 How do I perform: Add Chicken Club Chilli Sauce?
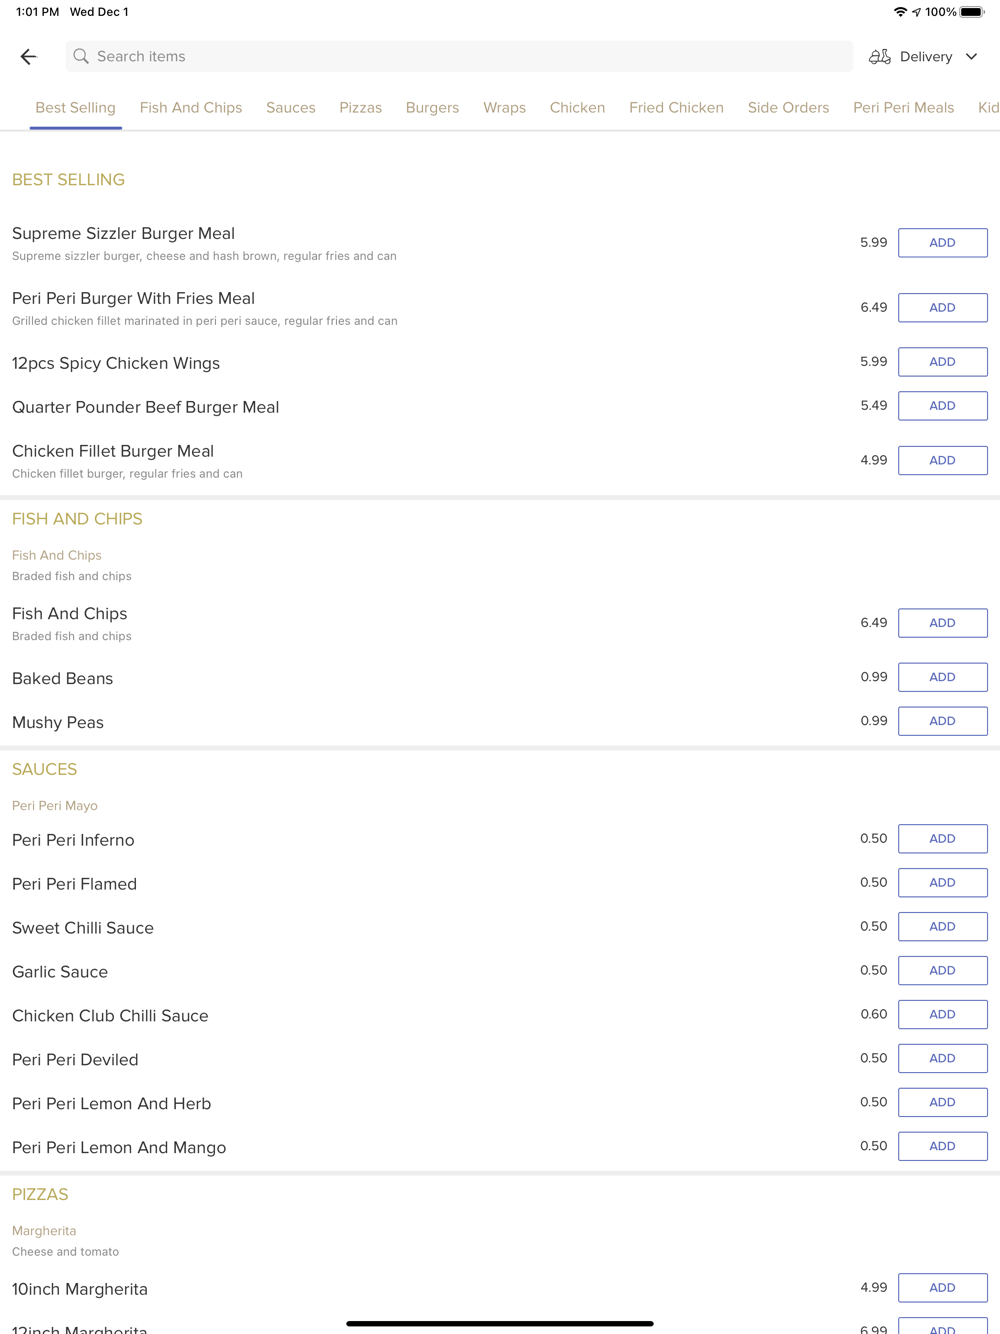coord(942,1014)
